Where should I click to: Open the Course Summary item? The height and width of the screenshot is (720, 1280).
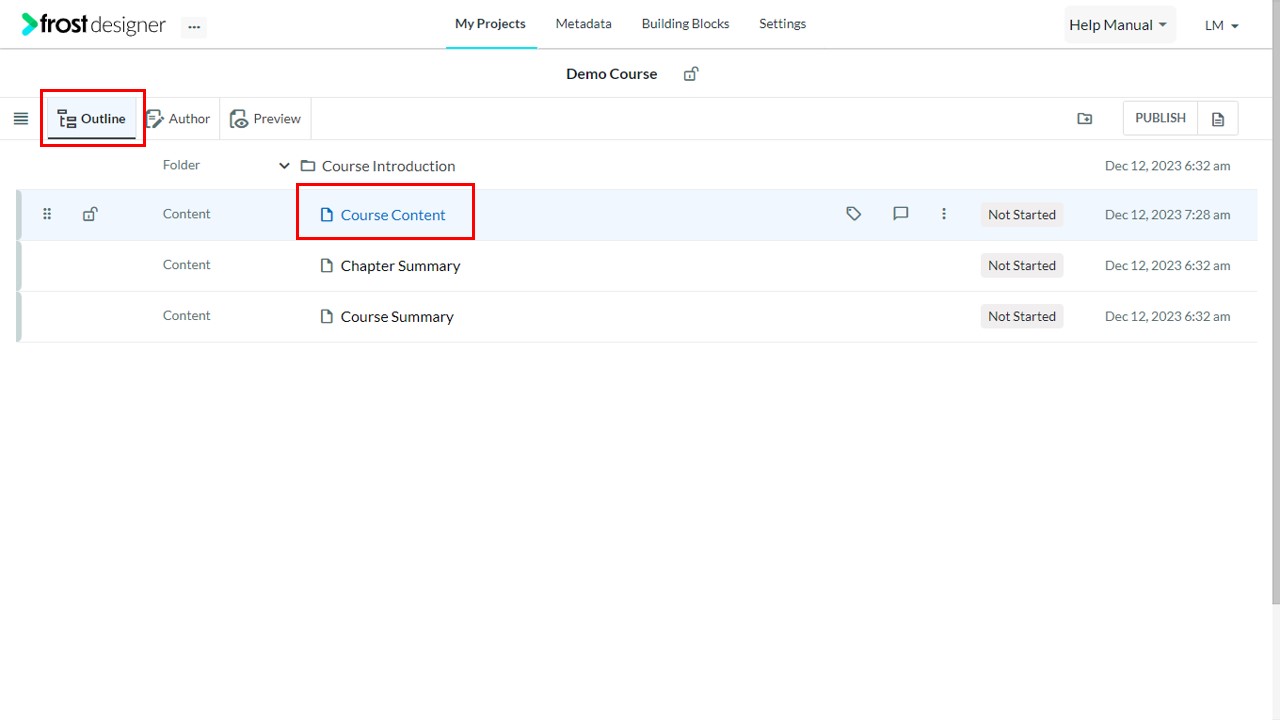[x=397, y=317]
